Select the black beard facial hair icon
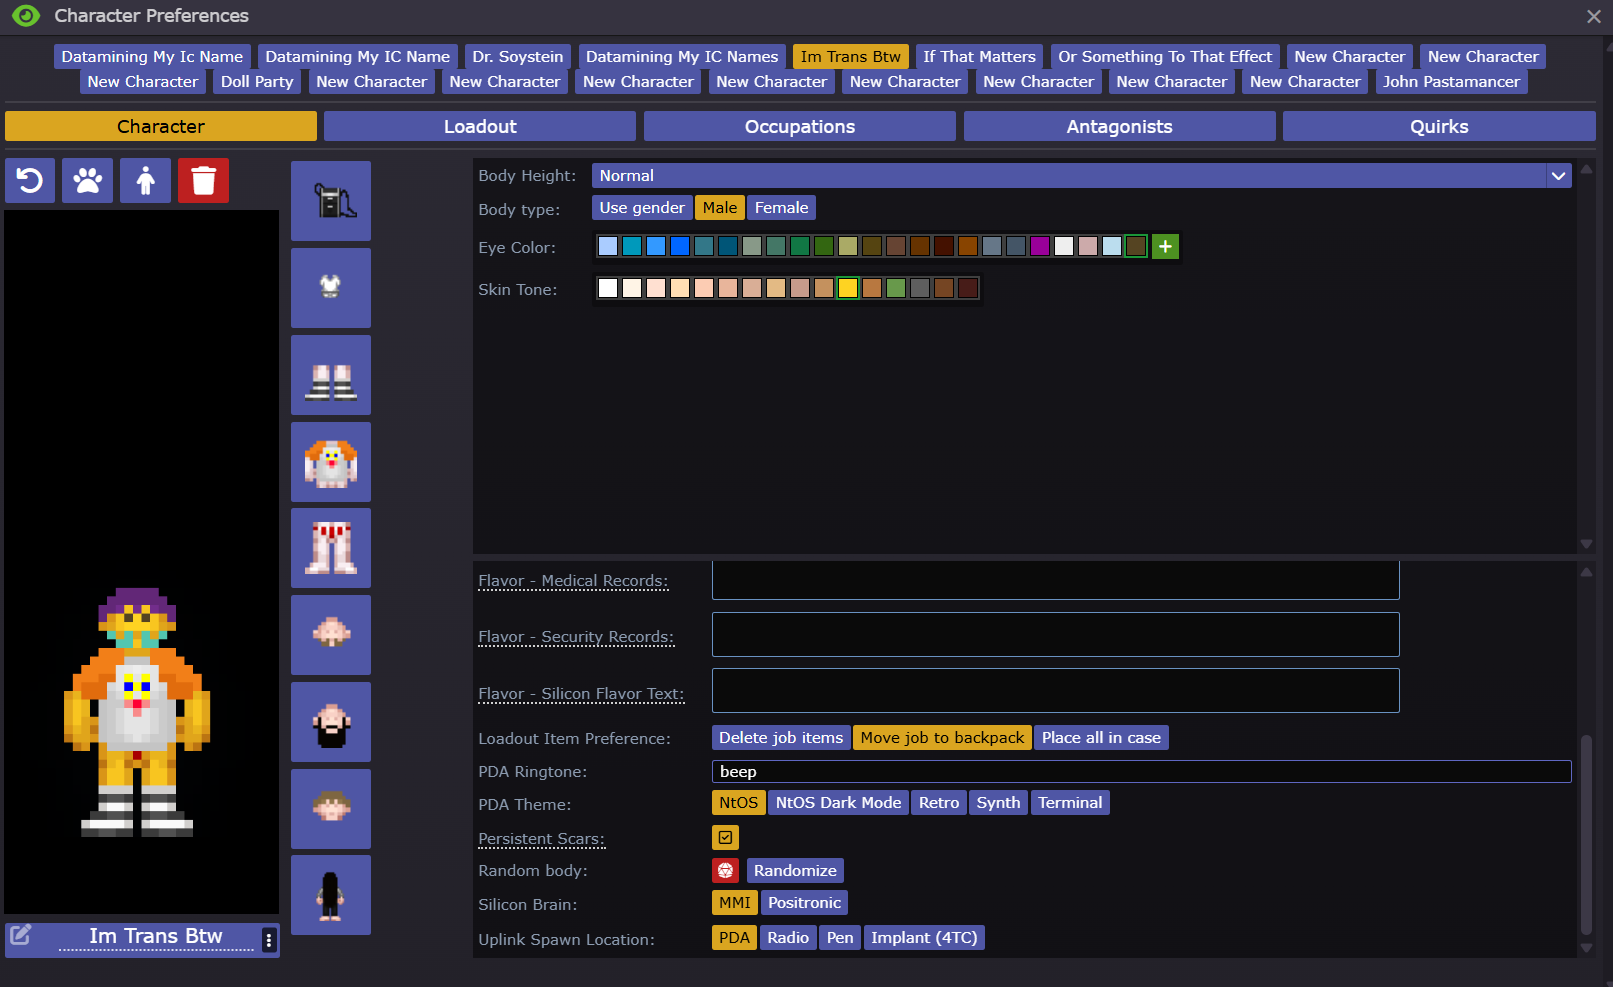The width and height of the screenshot is (1613, 987). pos(331,722)
